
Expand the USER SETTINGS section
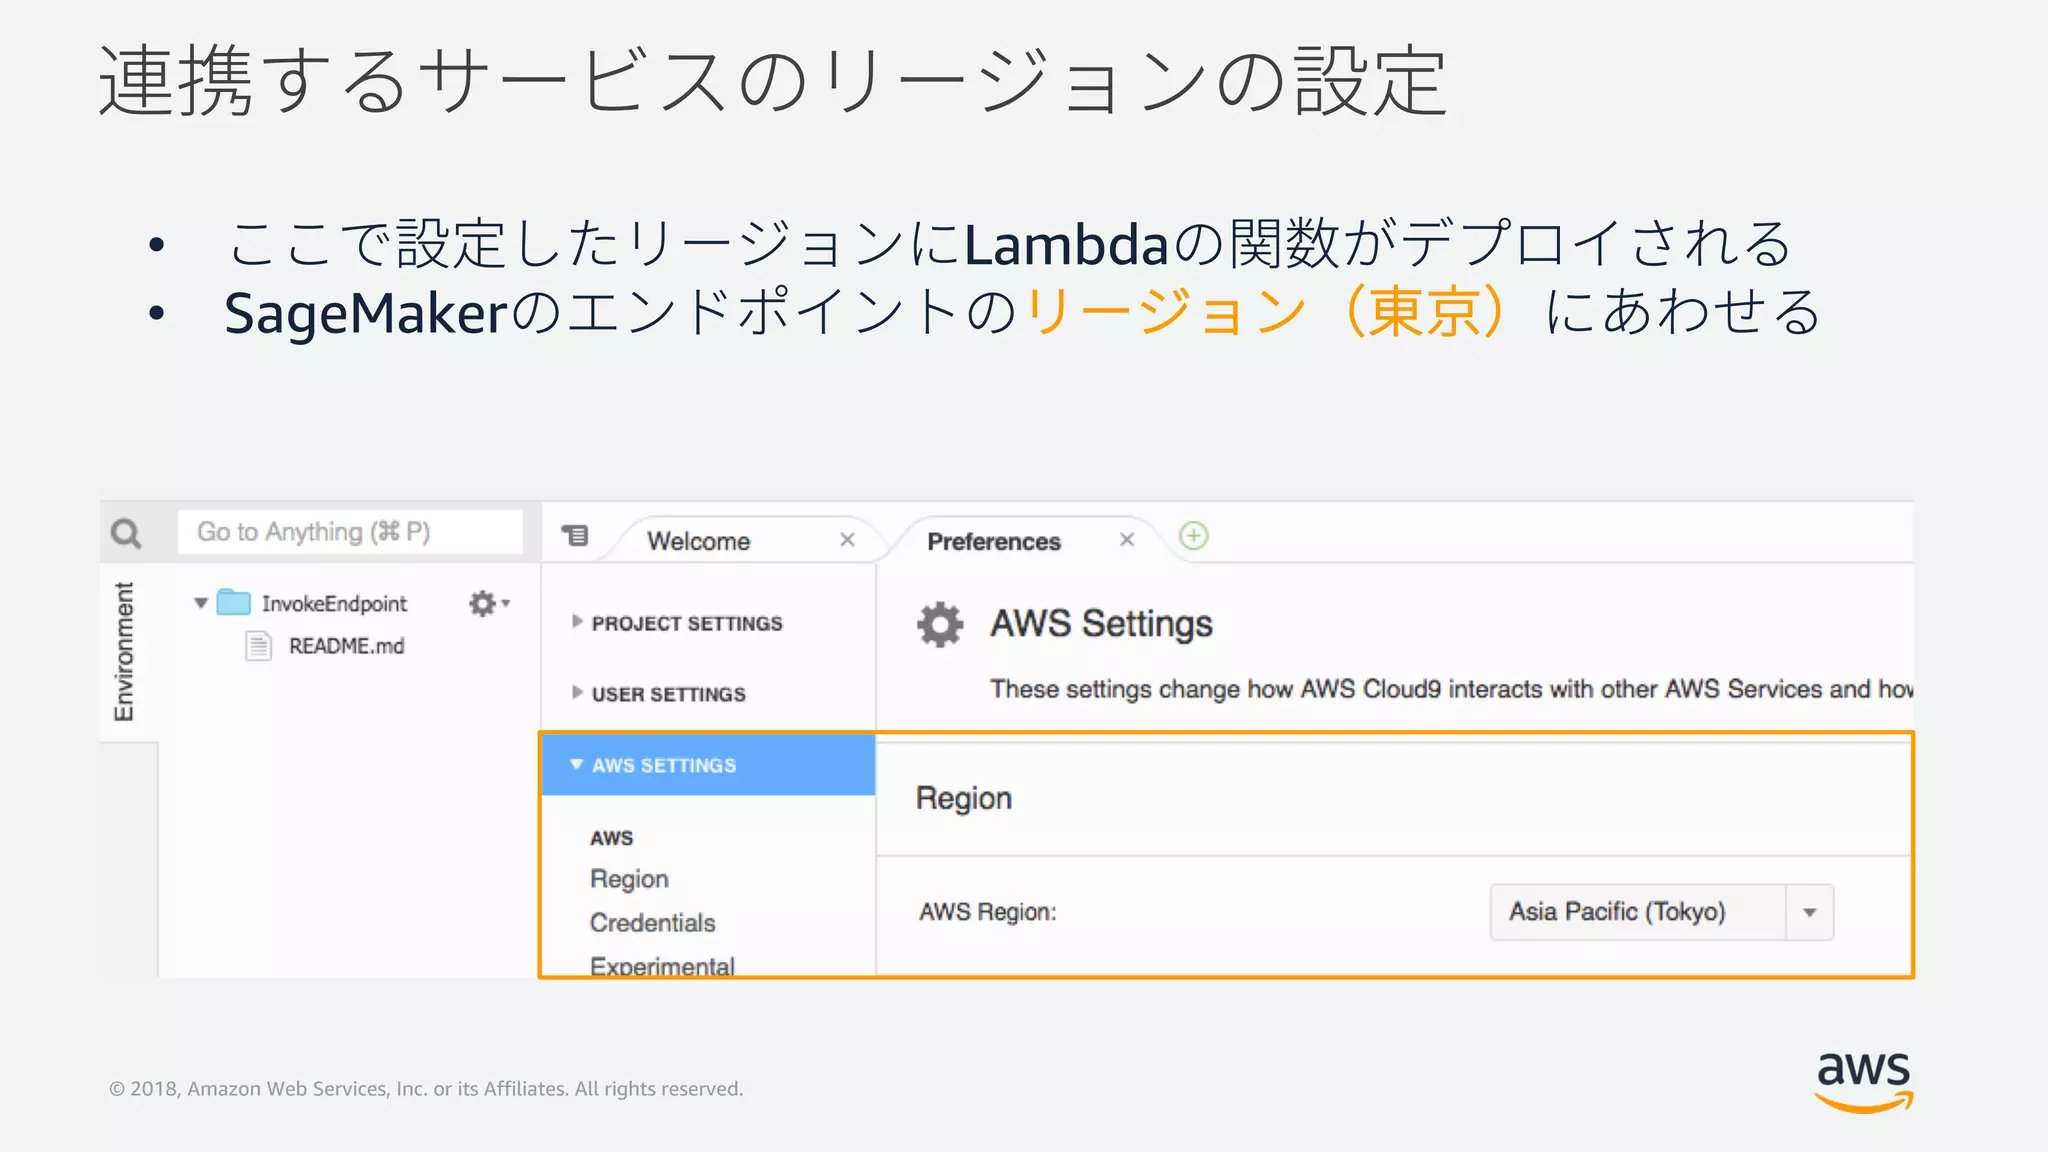668,694
